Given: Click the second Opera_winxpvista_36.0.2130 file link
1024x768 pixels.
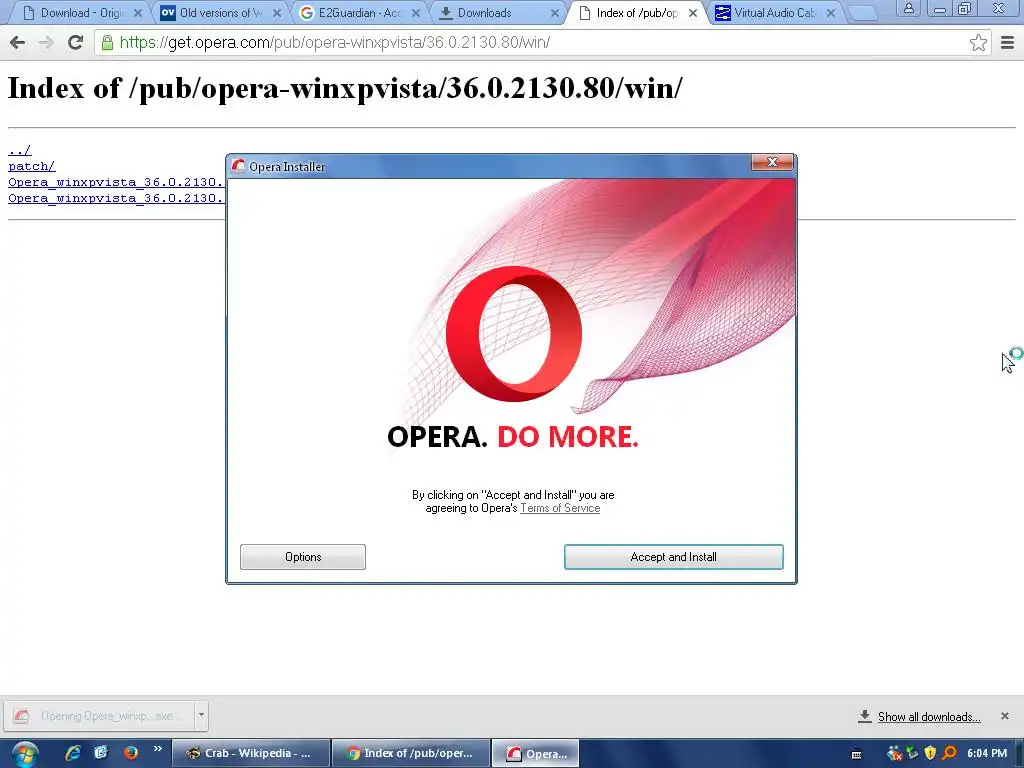Looking at the screenshot, I should click(116, 198).
